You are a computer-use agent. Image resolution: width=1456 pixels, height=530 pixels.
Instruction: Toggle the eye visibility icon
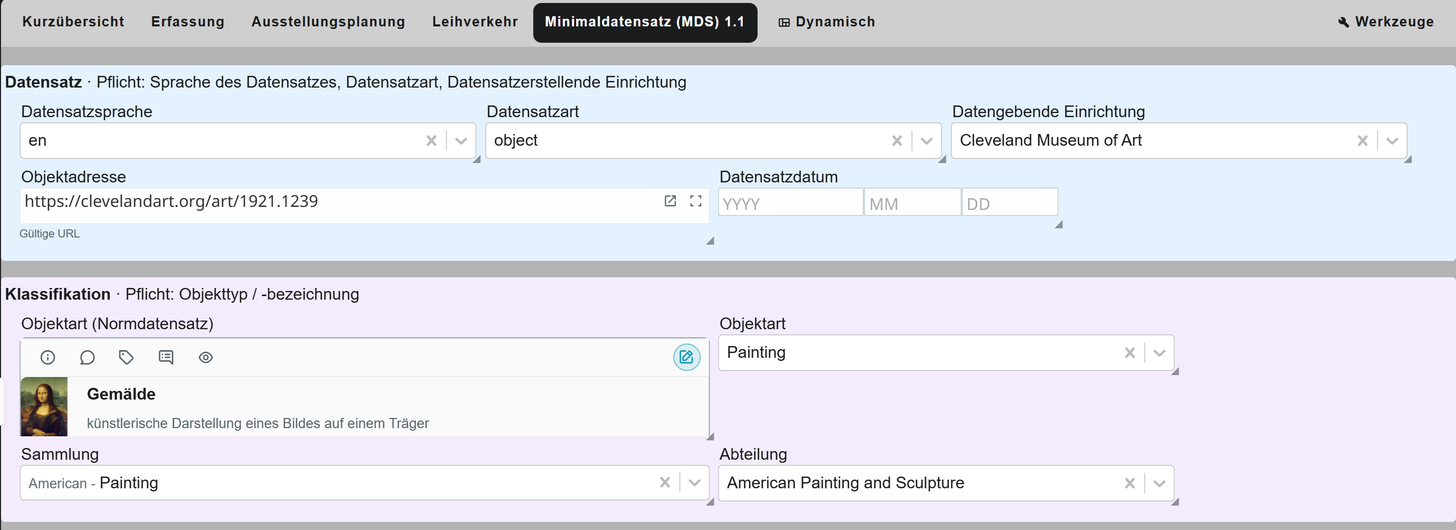coord(206,357)
